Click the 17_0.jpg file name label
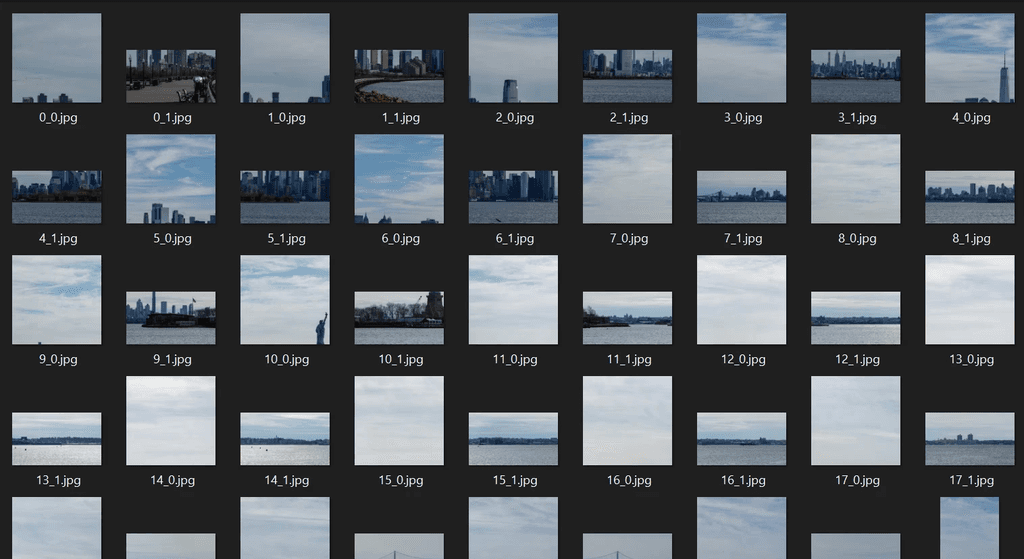Image resolution: width=1024 pixels, height=559 pixels. click(857, 481)
